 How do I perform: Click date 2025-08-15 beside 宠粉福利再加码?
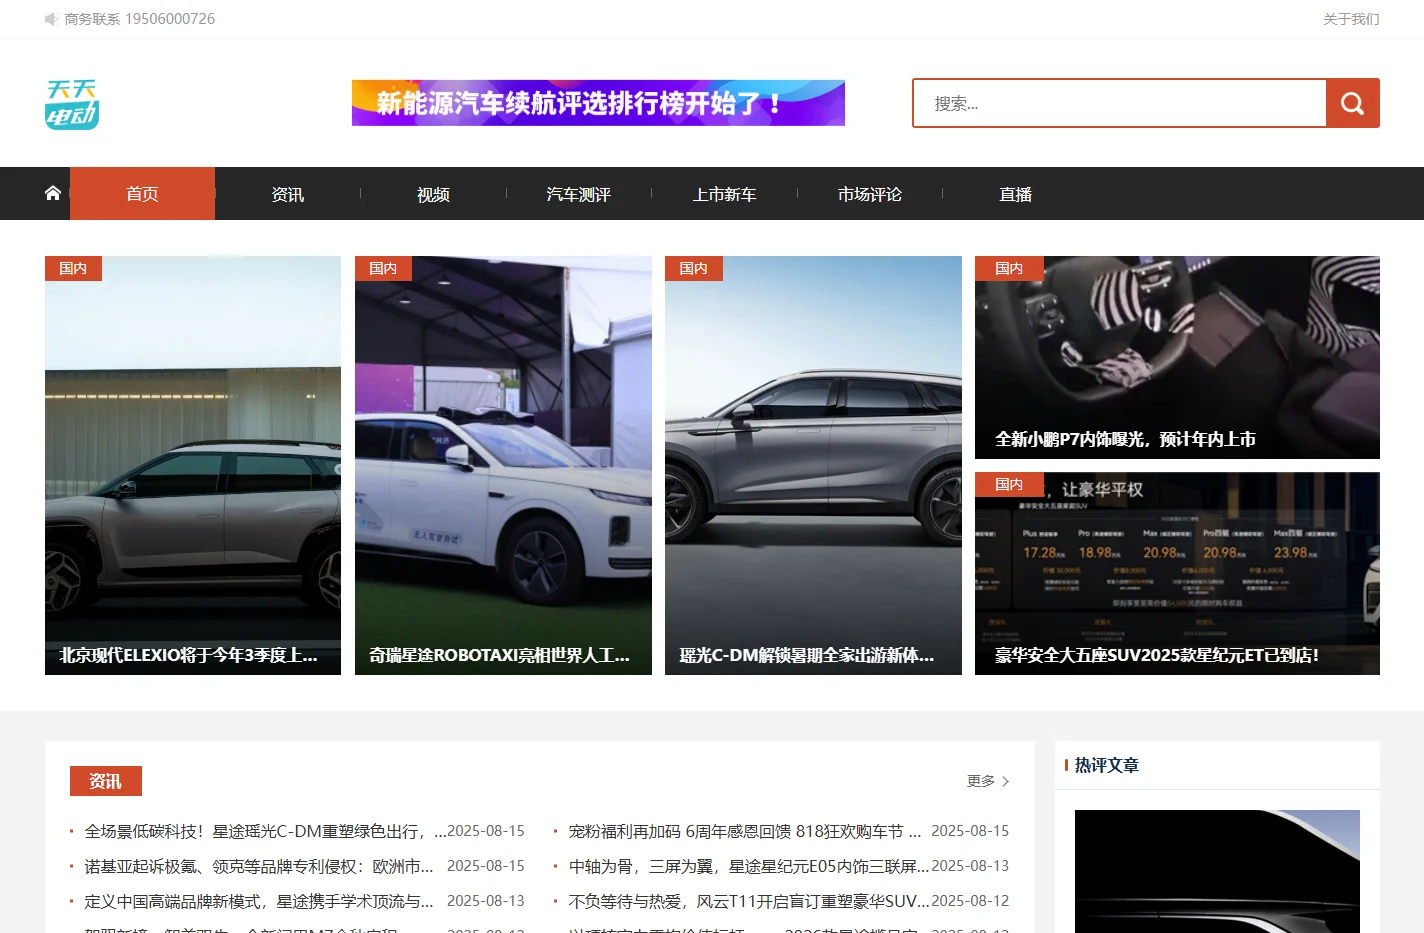pos(970,831)
